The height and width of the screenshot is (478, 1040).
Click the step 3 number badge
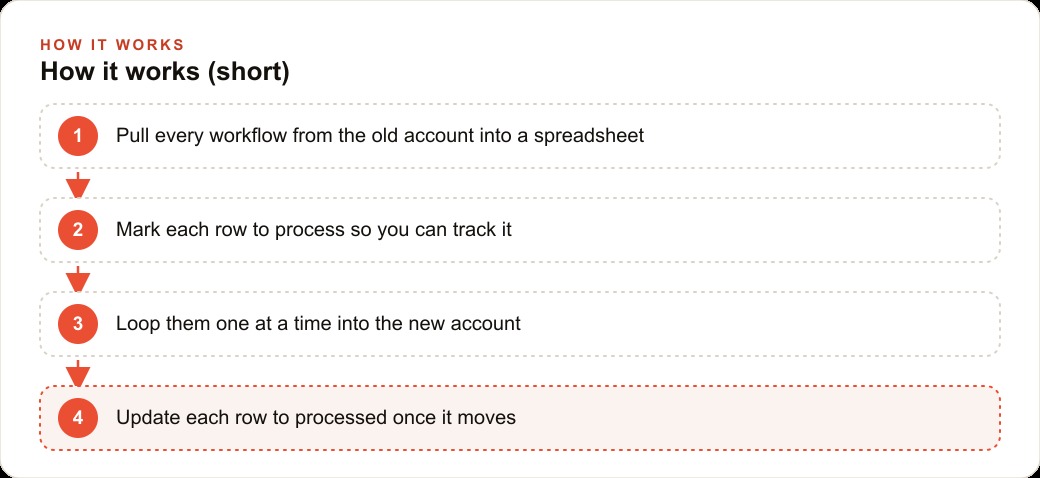[78, 324]
